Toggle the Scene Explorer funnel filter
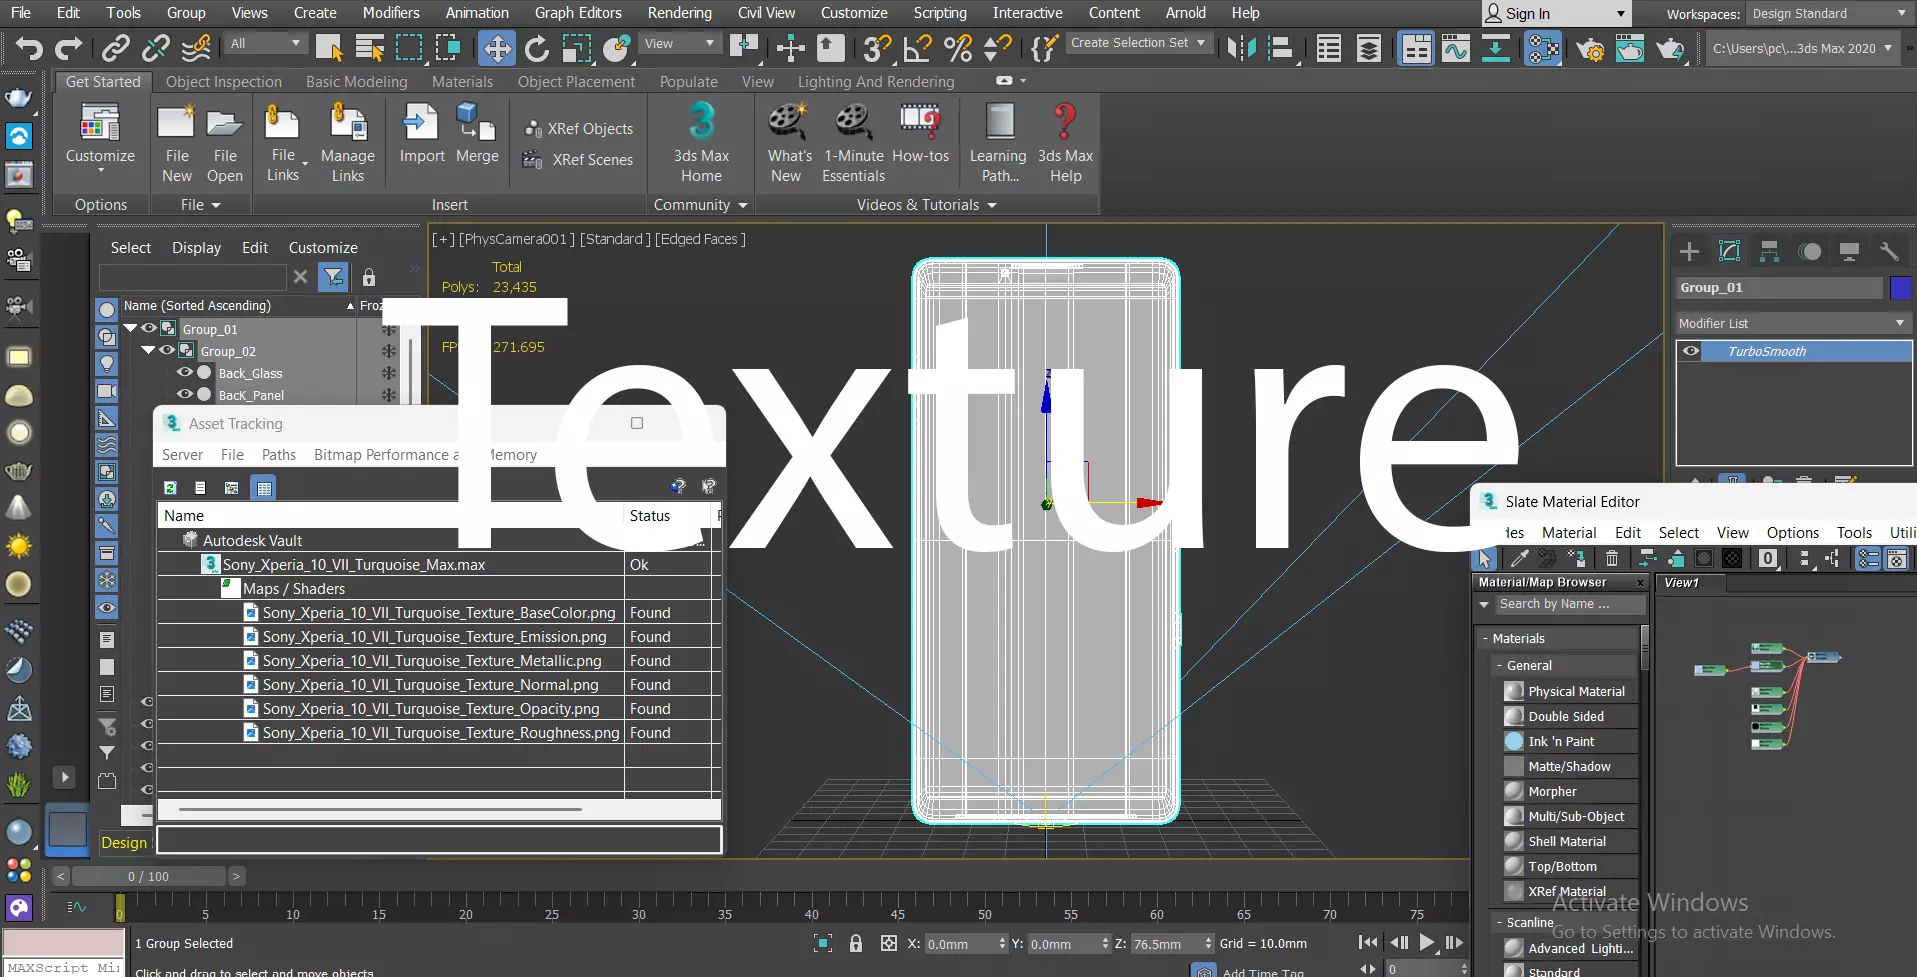The image size is (1917, 977). (334, 277)
